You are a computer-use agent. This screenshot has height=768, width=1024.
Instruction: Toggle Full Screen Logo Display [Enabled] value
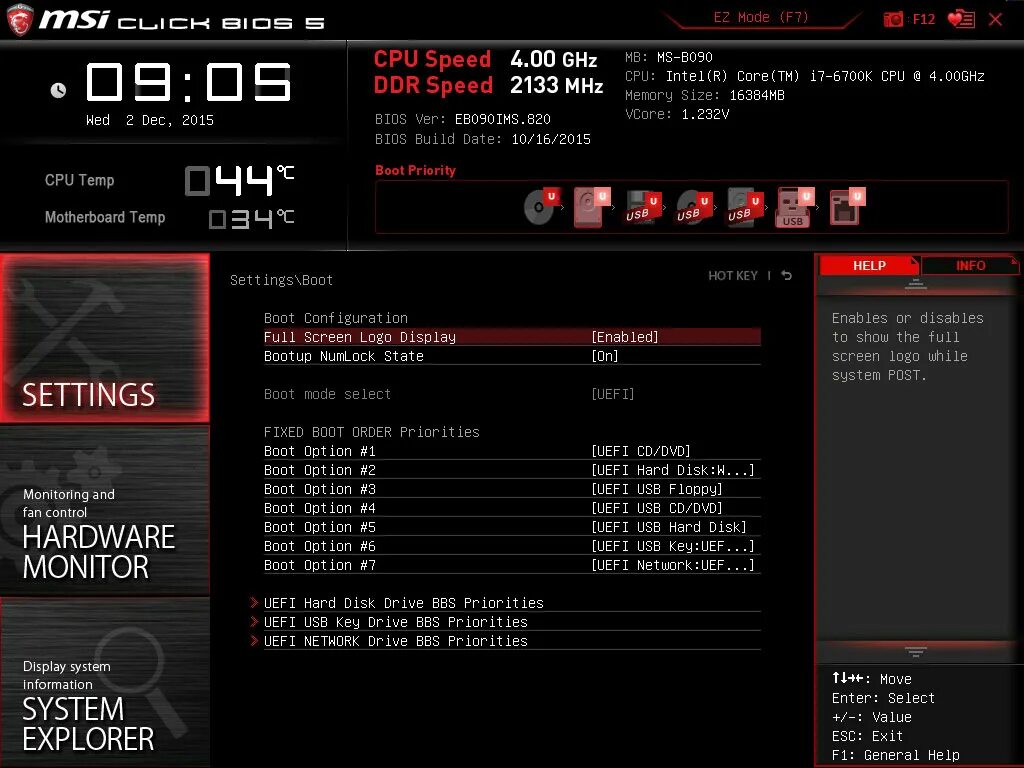(x=624, y=337)
